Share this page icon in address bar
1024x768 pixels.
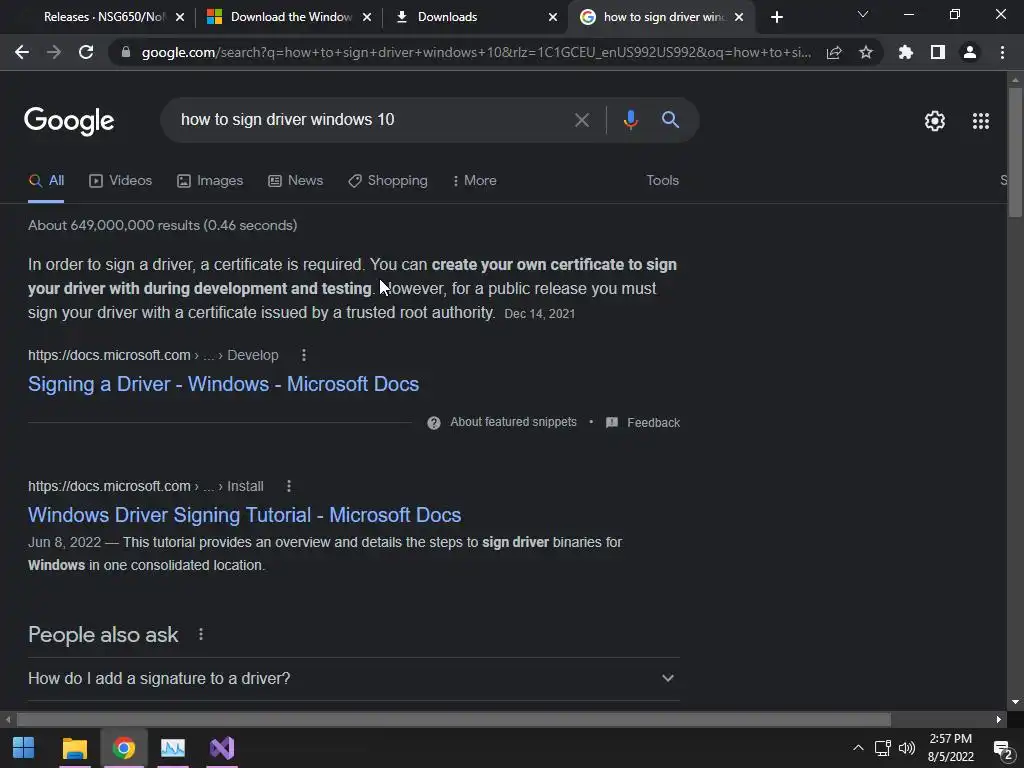click(x=834, y=53)
